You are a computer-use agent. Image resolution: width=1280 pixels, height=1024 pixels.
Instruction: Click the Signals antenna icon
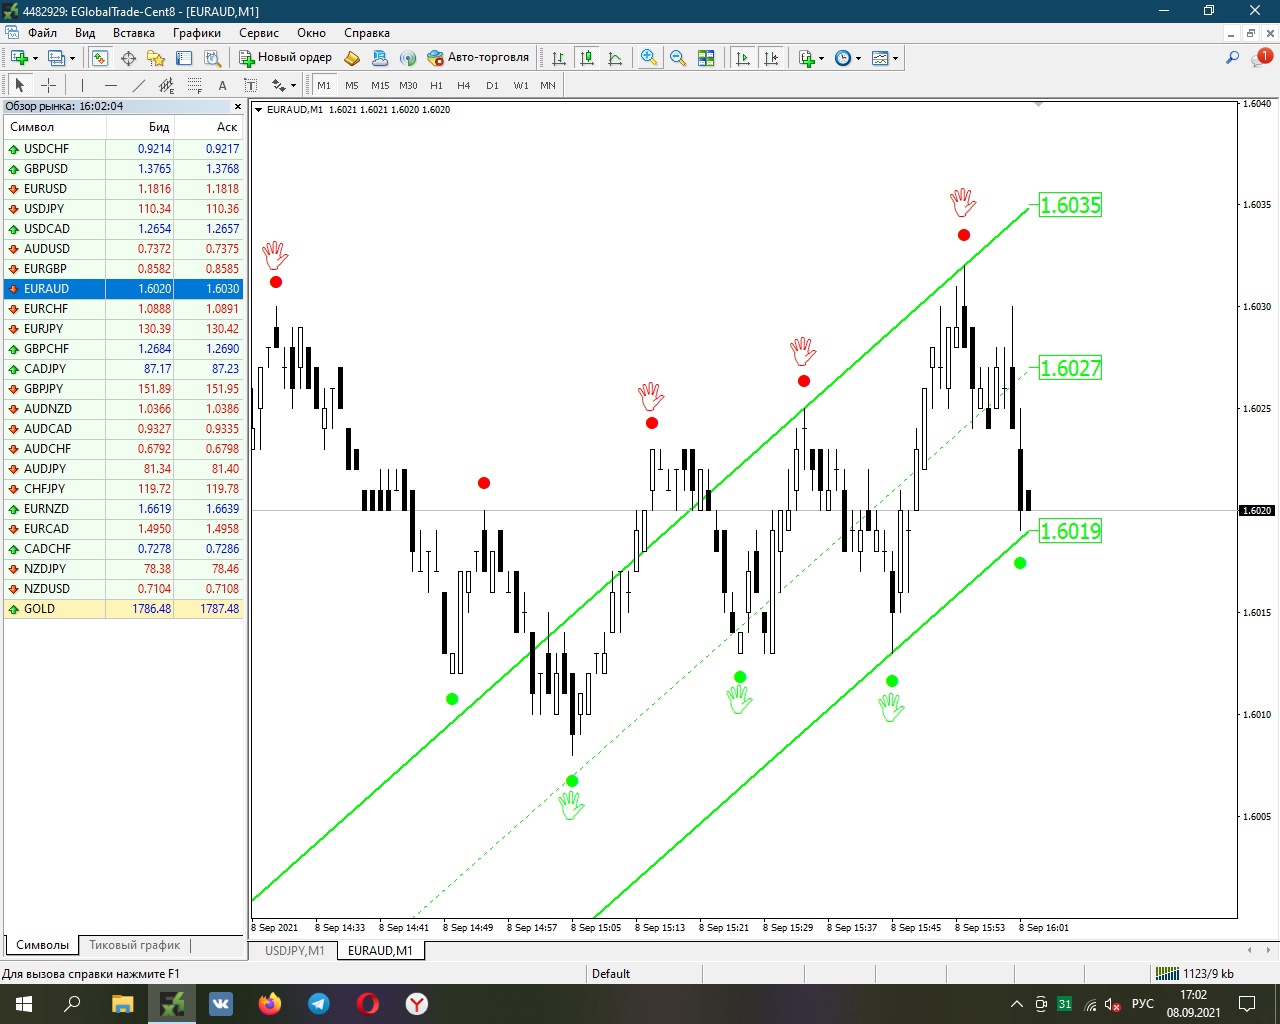point(407,58)
